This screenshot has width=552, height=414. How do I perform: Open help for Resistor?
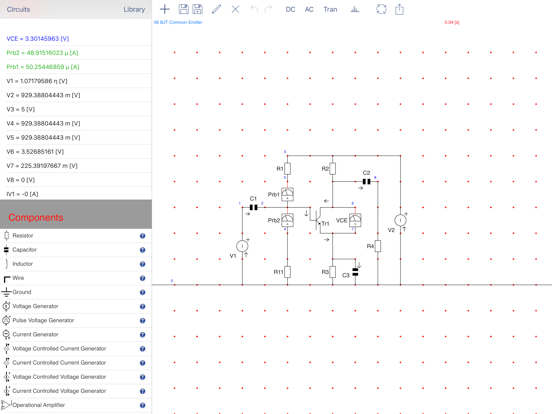[142, 236]
